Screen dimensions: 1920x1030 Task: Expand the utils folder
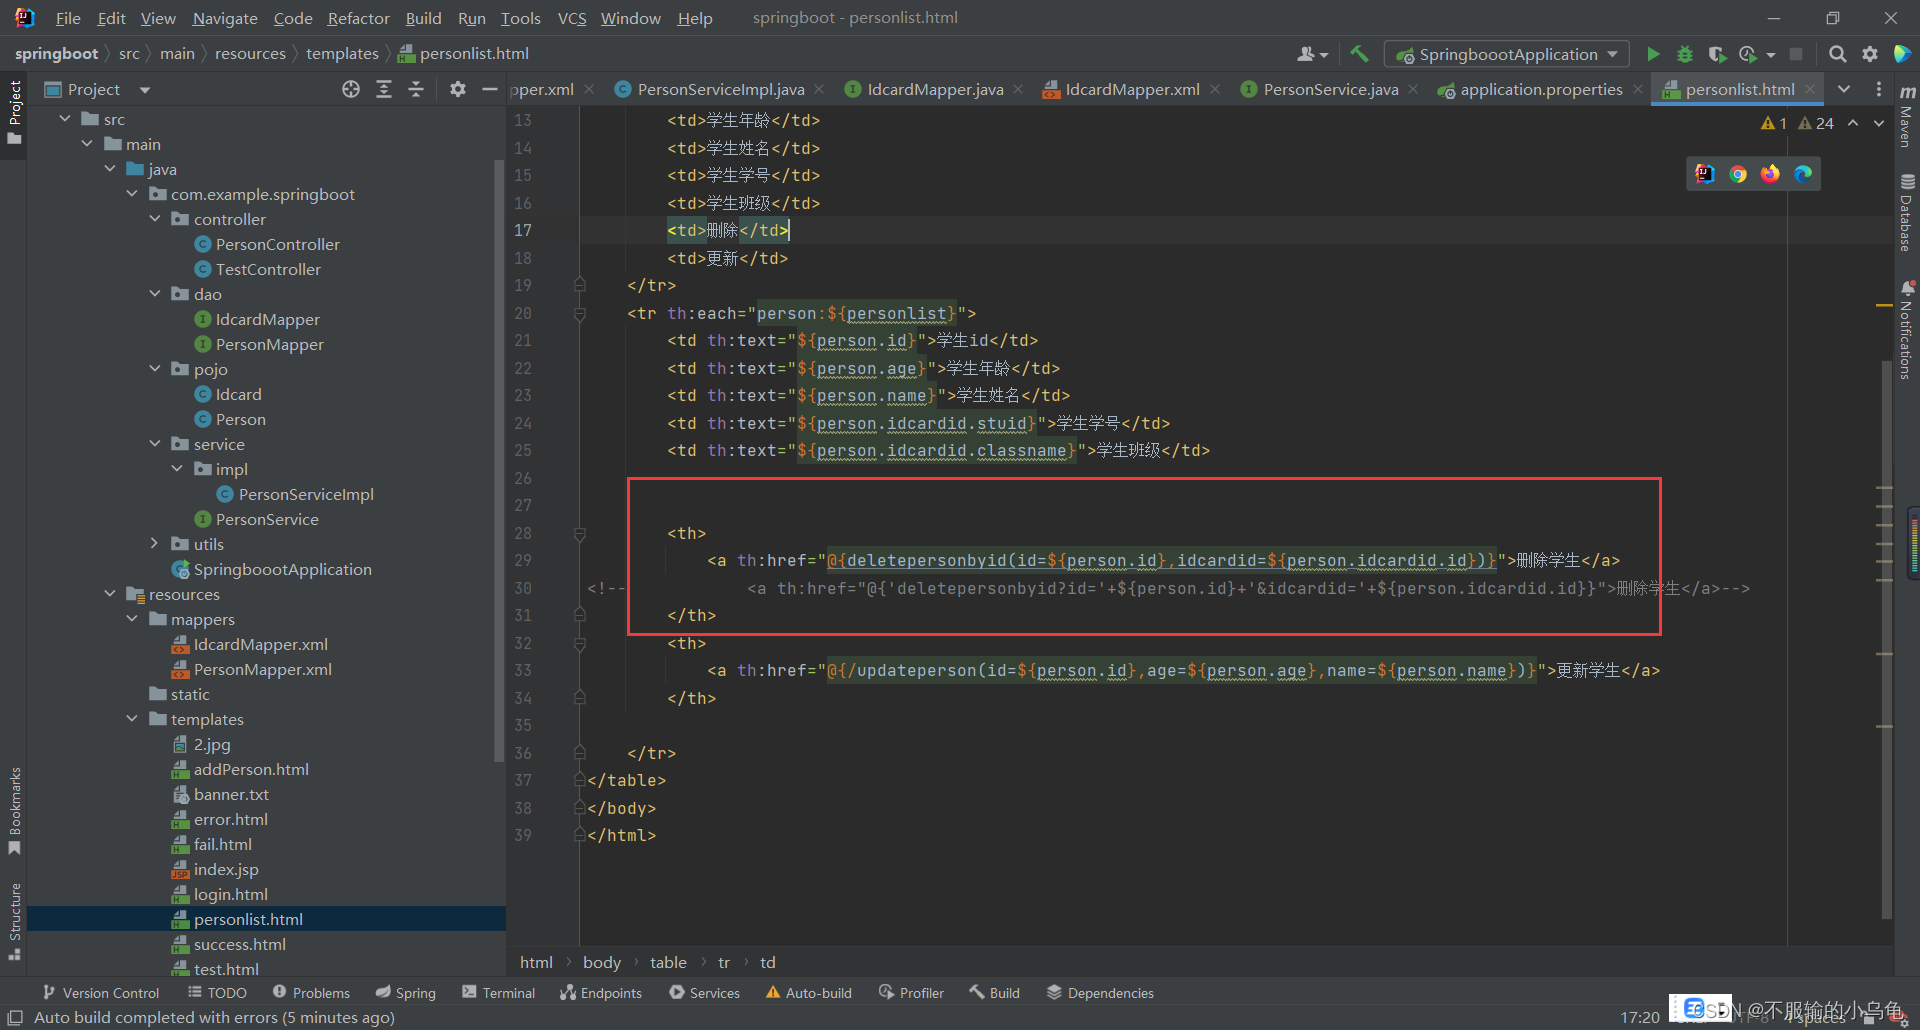(x=155, y=544)
